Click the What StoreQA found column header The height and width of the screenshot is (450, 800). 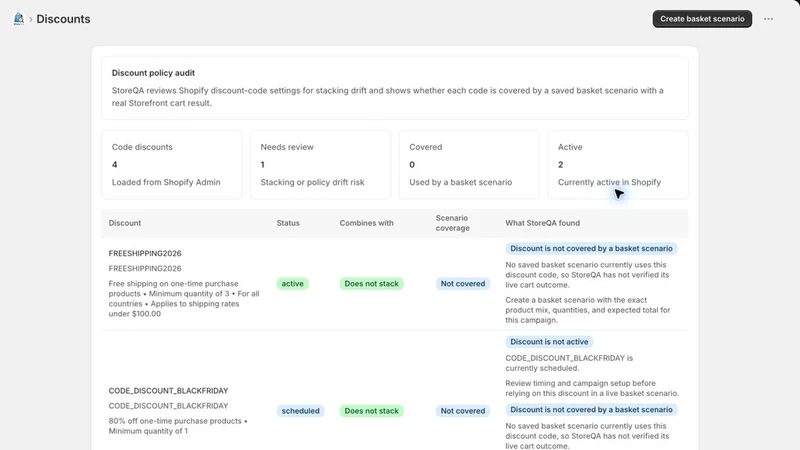click(542, 223)
